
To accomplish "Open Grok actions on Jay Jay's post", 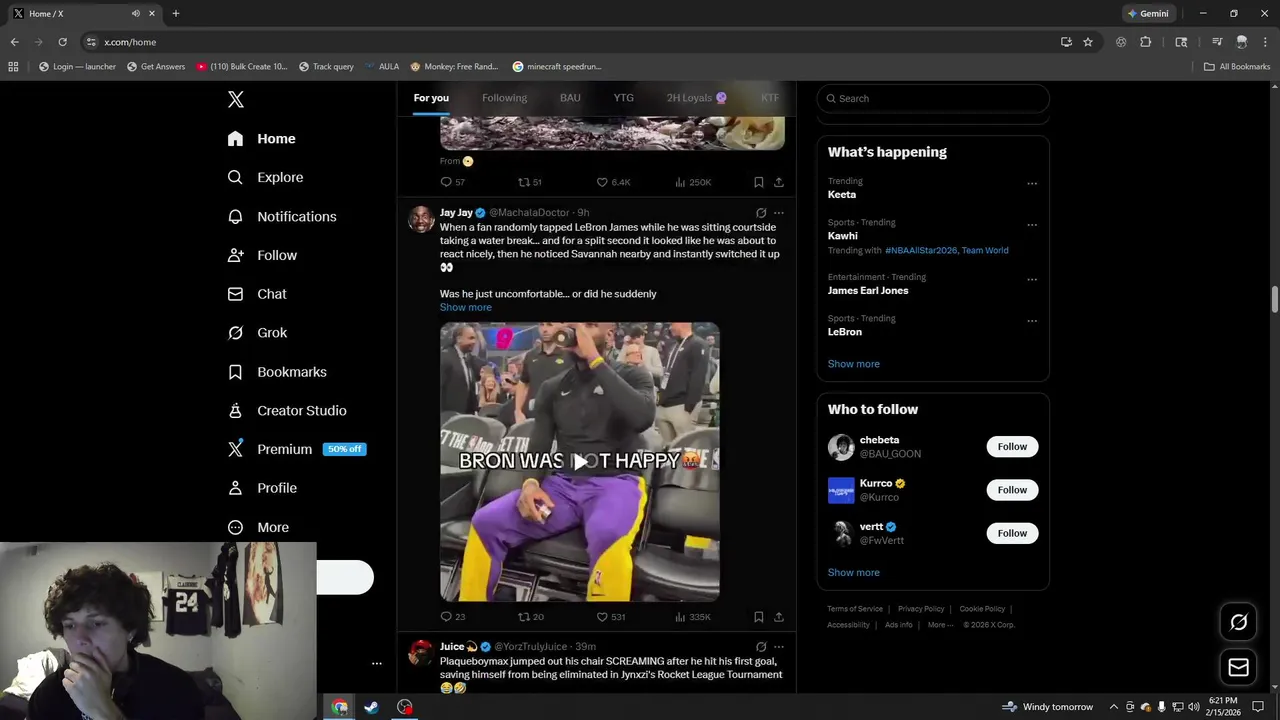I will 761,213.
